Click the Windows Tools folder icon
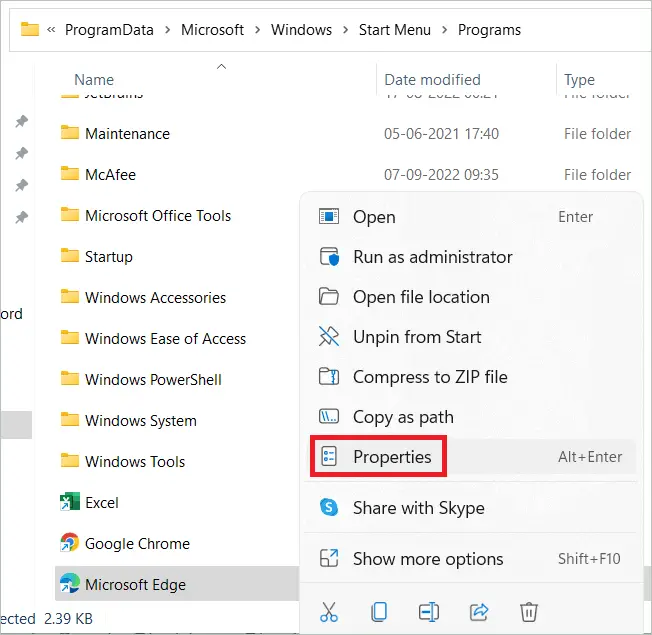The height and width of the screenshot is (635, 652). pos(69,460)
